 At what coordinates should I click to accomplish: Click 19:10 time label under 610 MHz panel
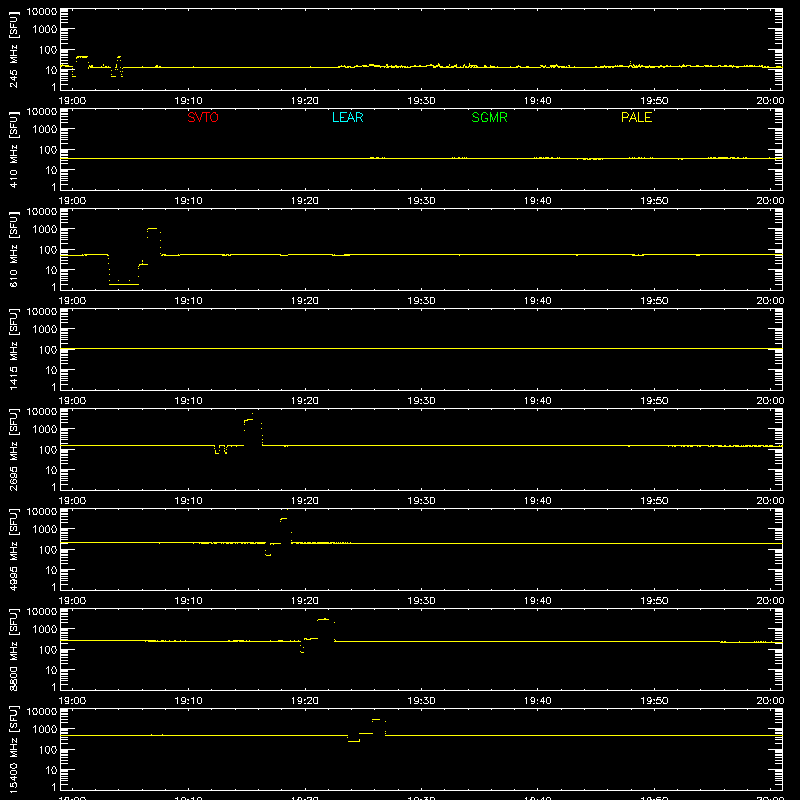(x=188, y=301)
